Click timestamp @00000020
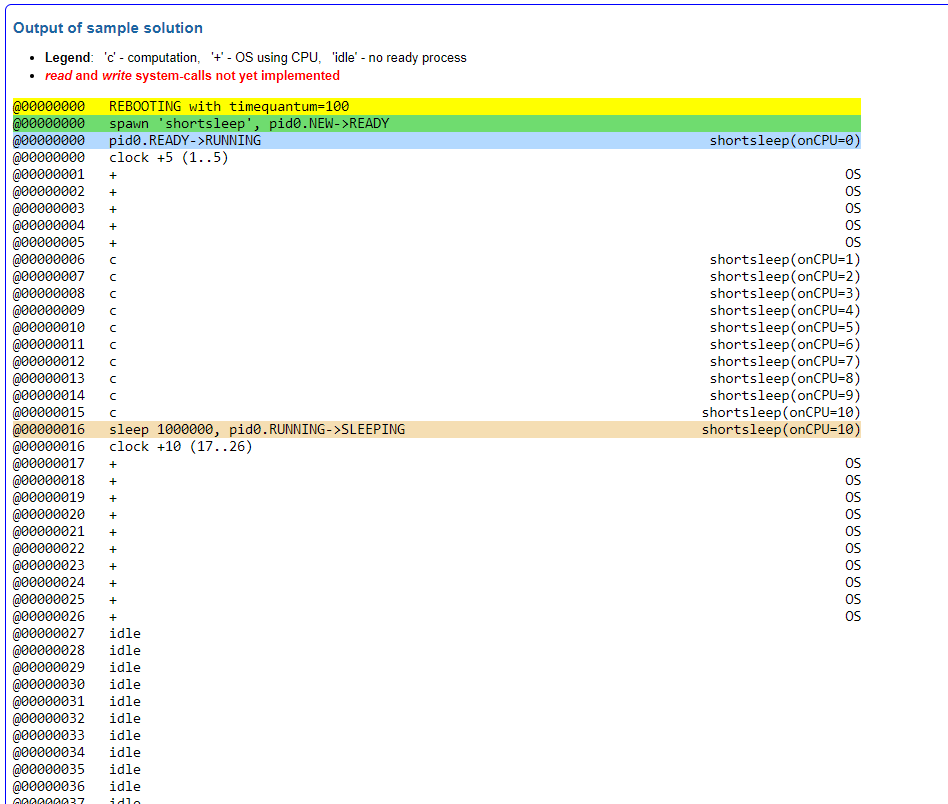The image size is (948, 804). point(49,514)
